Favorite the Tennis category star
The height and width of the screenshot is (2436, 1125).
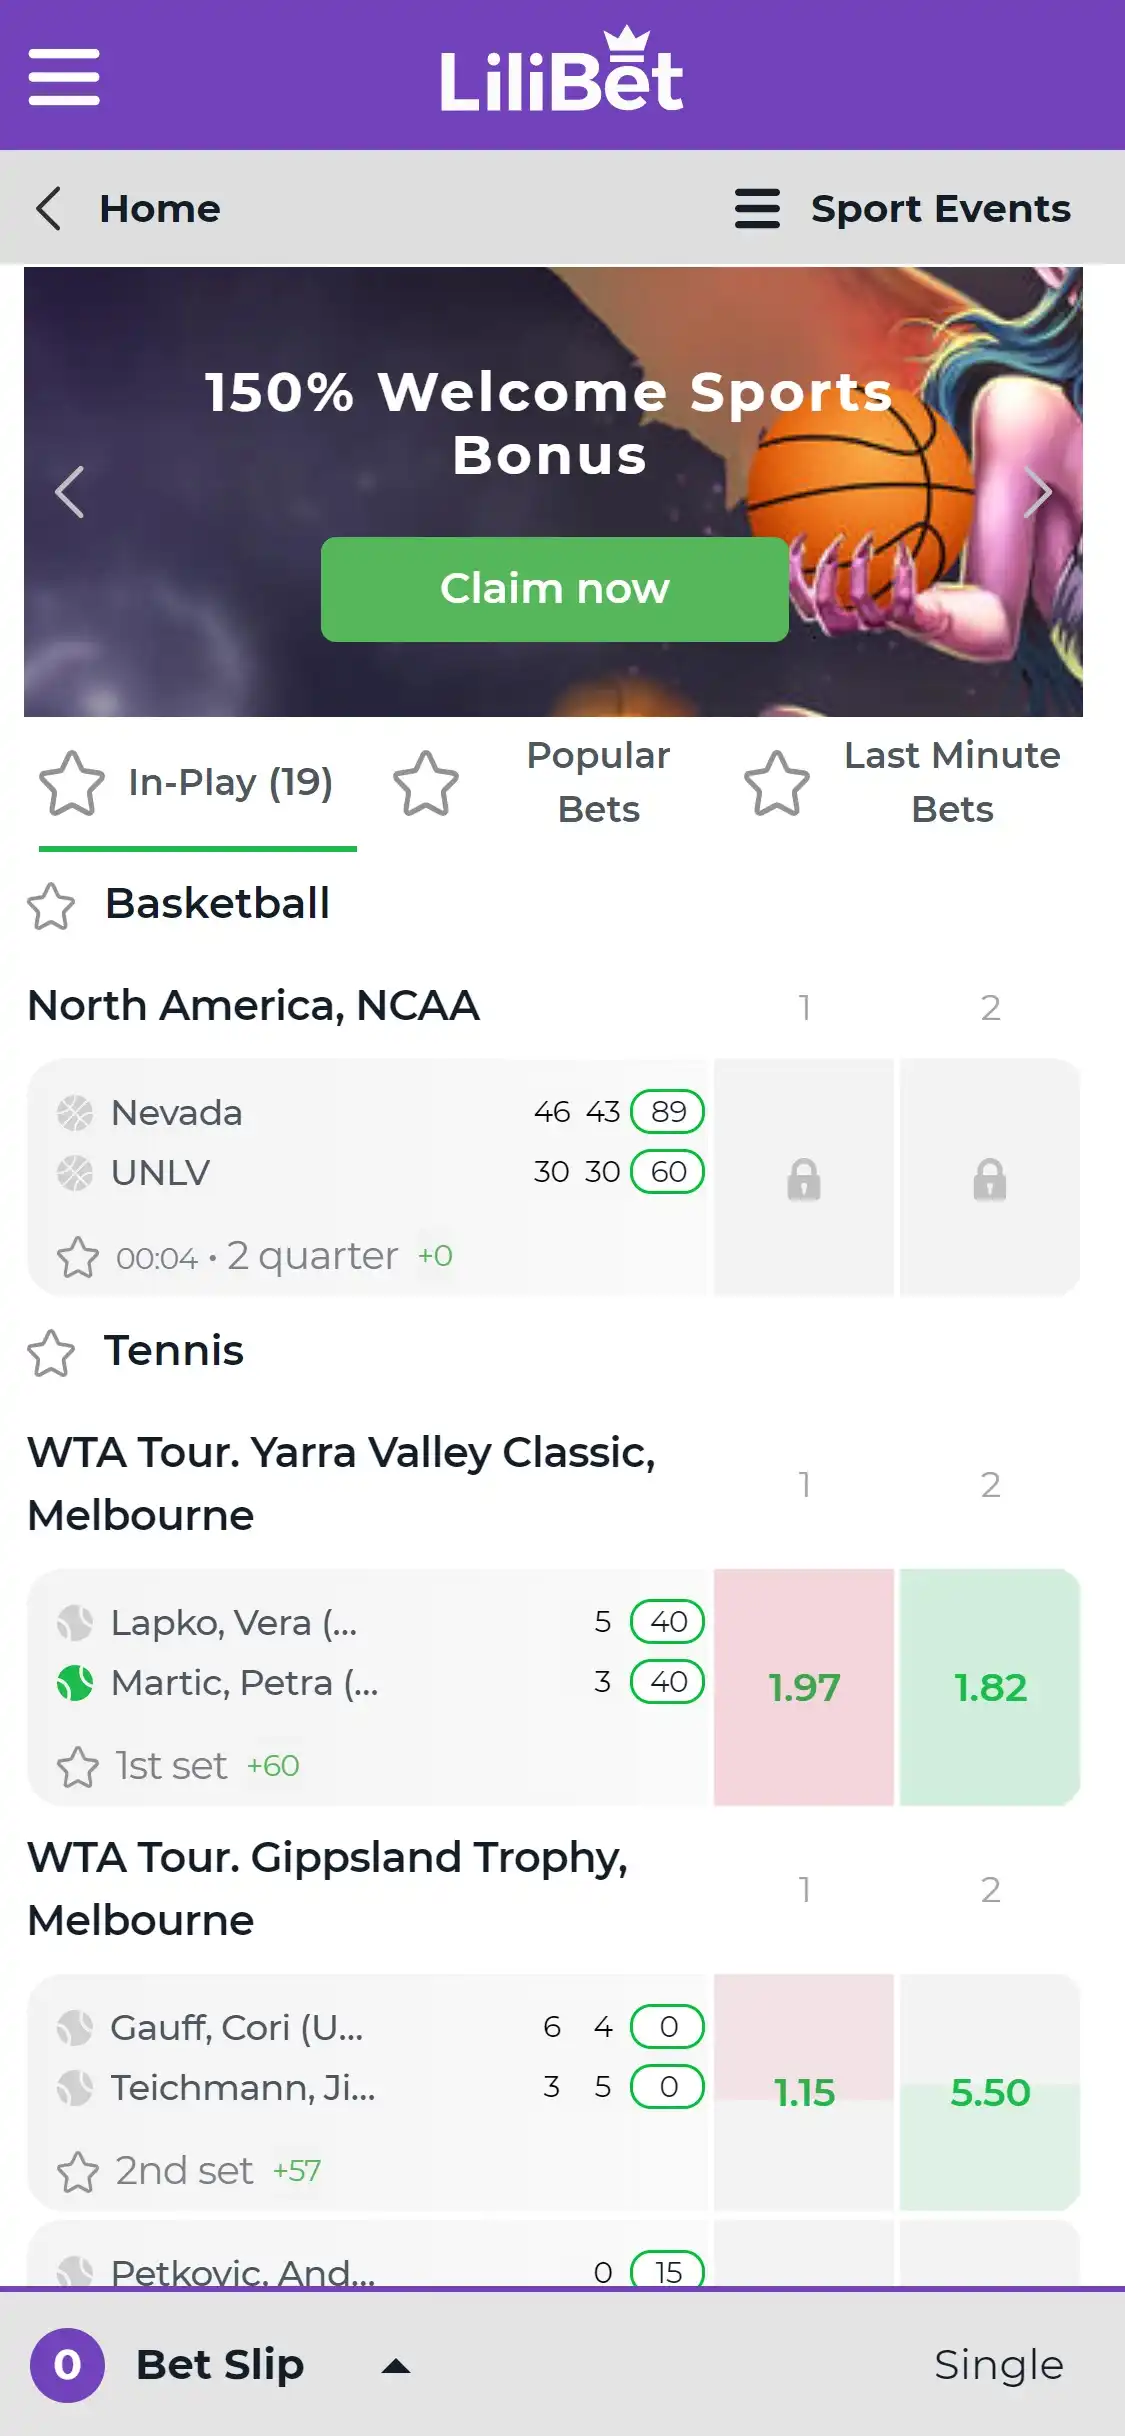pyautogui.click(x=51, y=1353)
